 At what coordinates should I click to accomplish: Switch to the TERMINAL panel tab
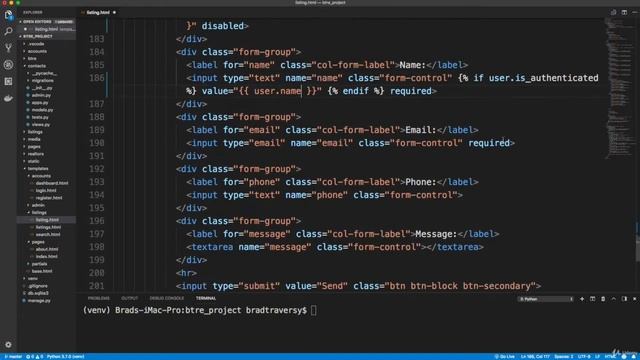pos(206,298)
